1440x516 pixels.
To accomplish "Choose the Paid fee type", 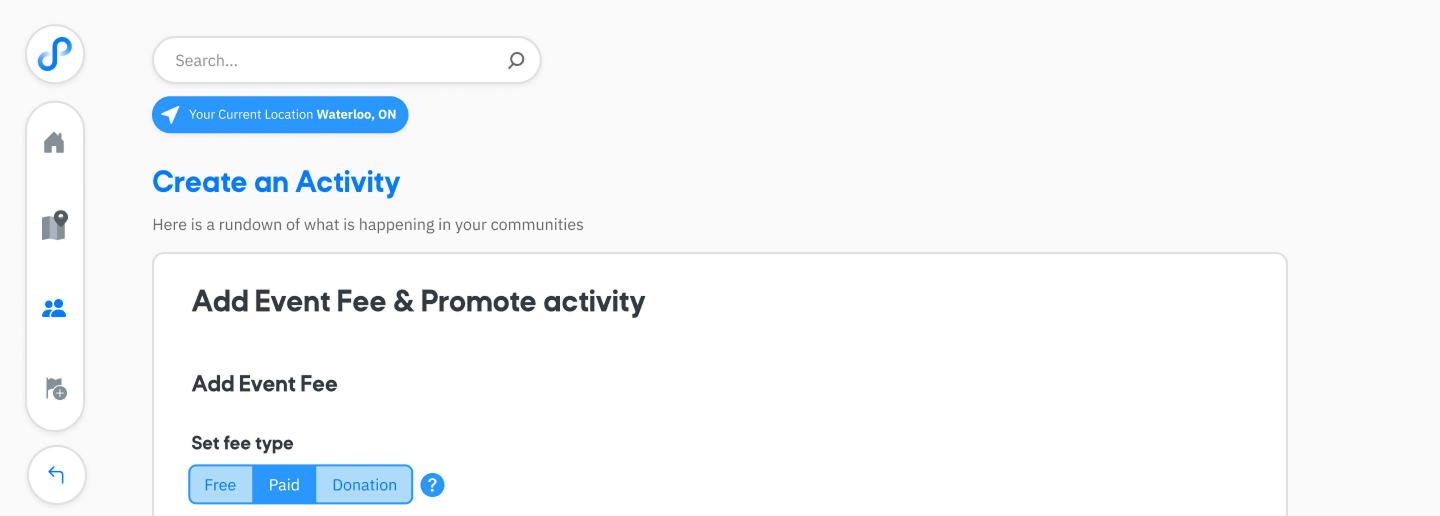I will [284, 485].
